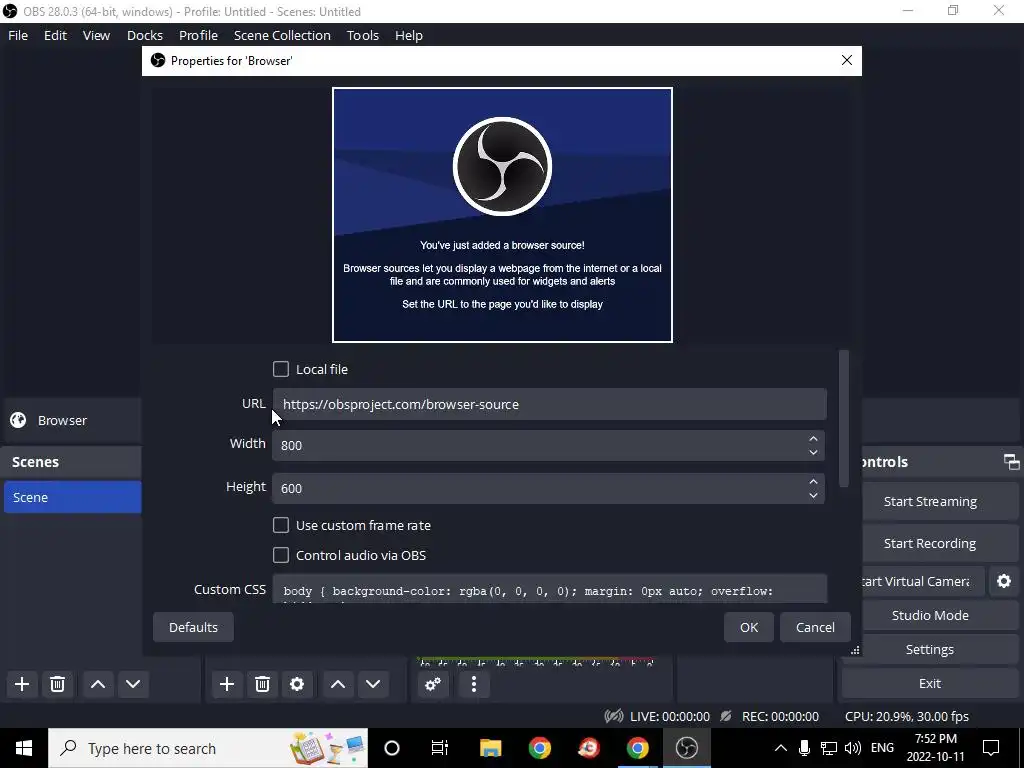Screen dimensions: 1024x768
Task: Increase Width with the up arrow
Action: point(813,438)
